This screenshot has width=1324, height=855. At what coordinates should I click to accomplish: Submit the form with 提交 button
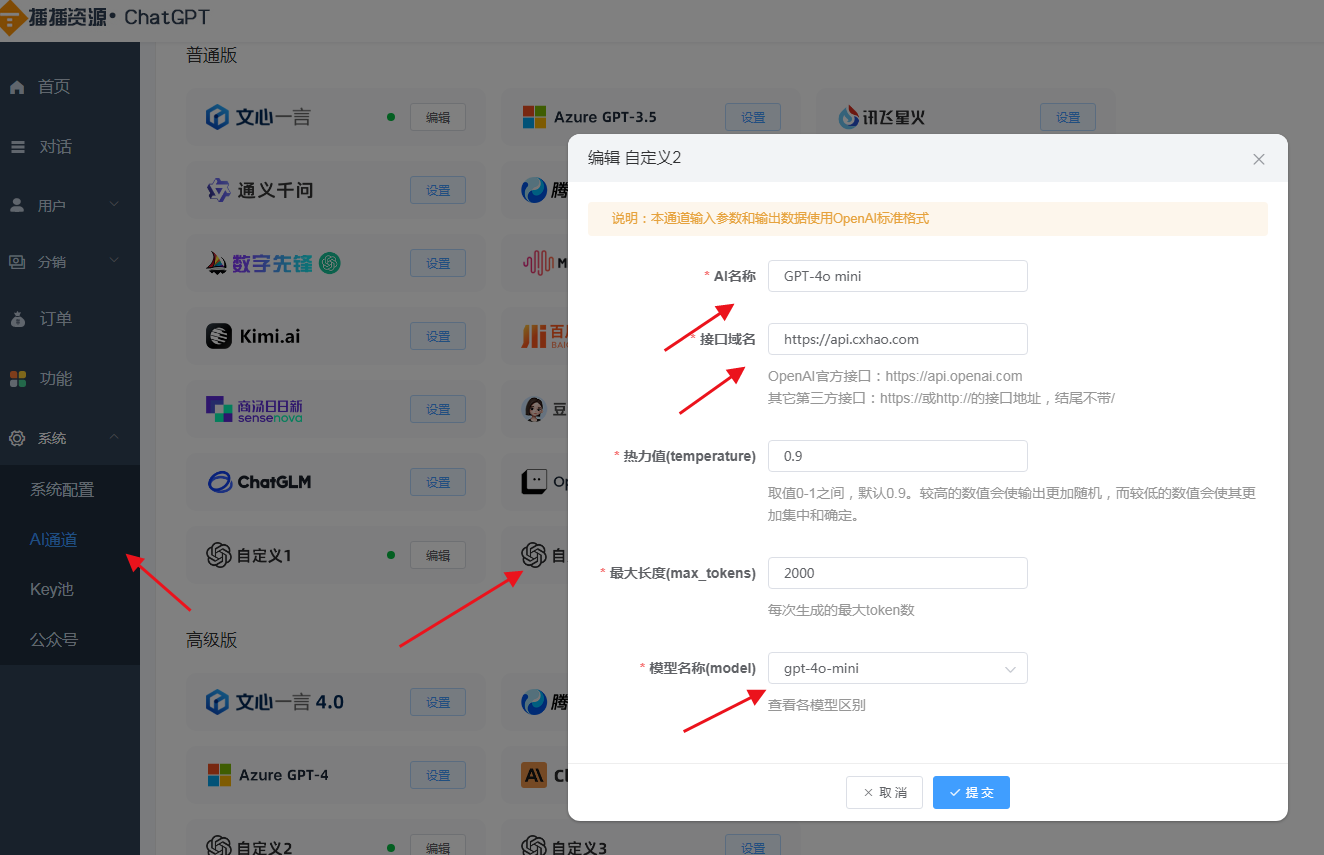coord(971,792)
